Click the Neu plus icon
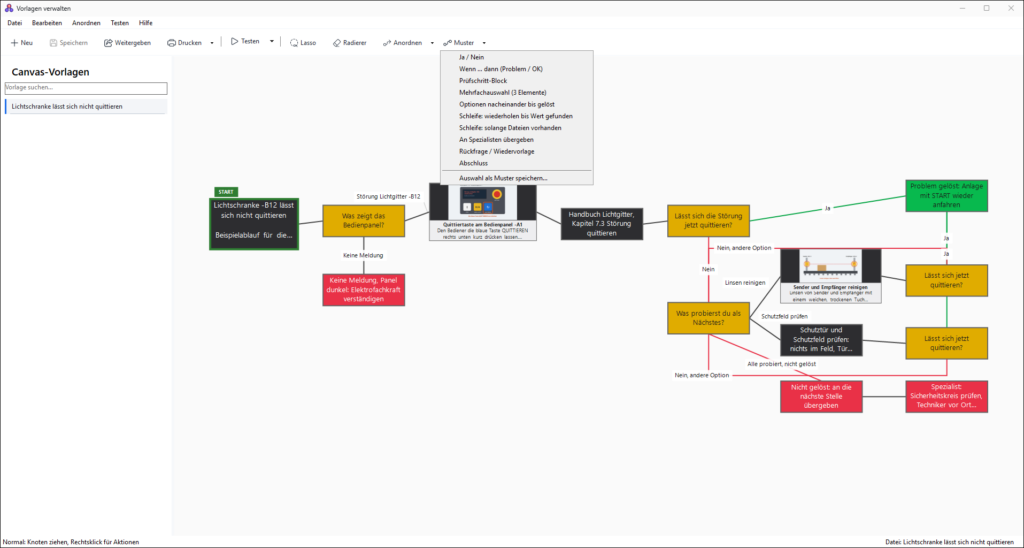The image size is (1024, 548). pyautogui.click(x=14, y=42)
